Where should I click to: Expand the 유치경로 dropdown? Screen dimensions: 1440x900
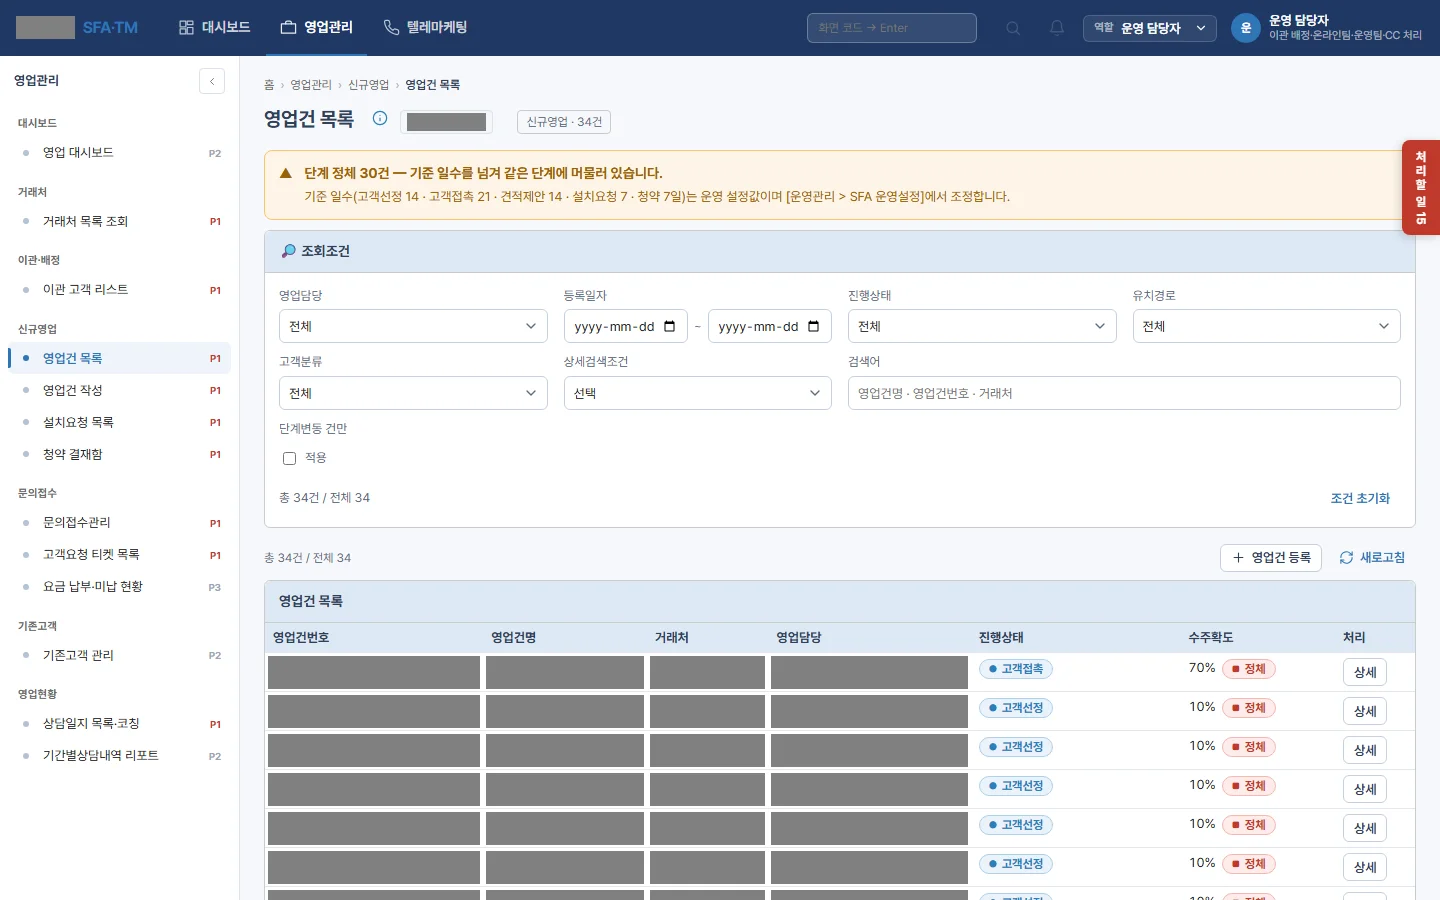point(1266,326)
